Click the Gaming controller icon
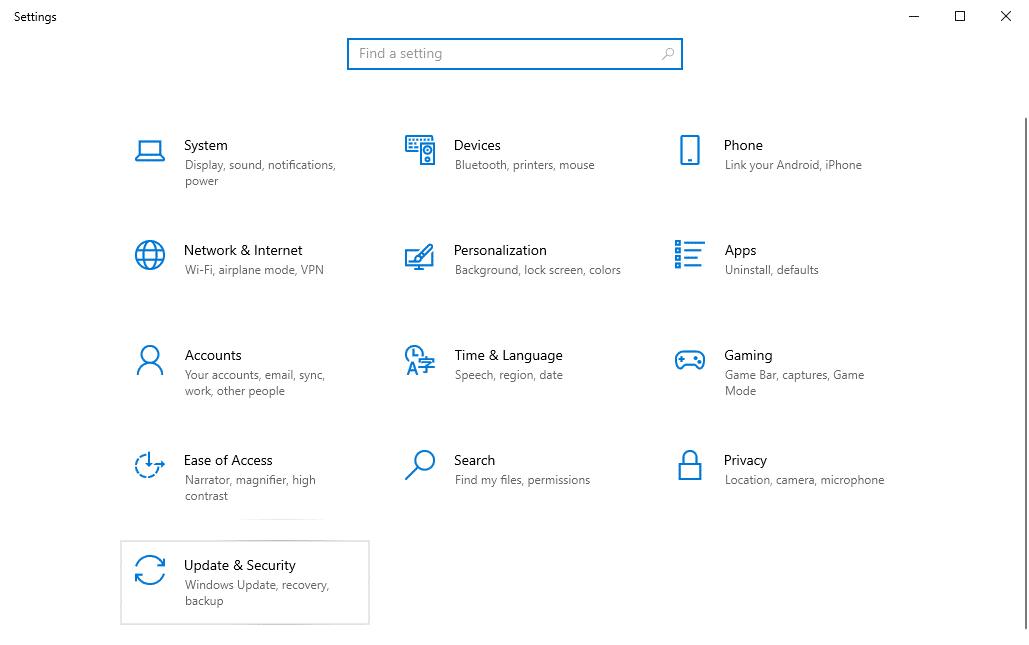The width and height of the screenshot is (1029, 645). click(x=689, y=360)
